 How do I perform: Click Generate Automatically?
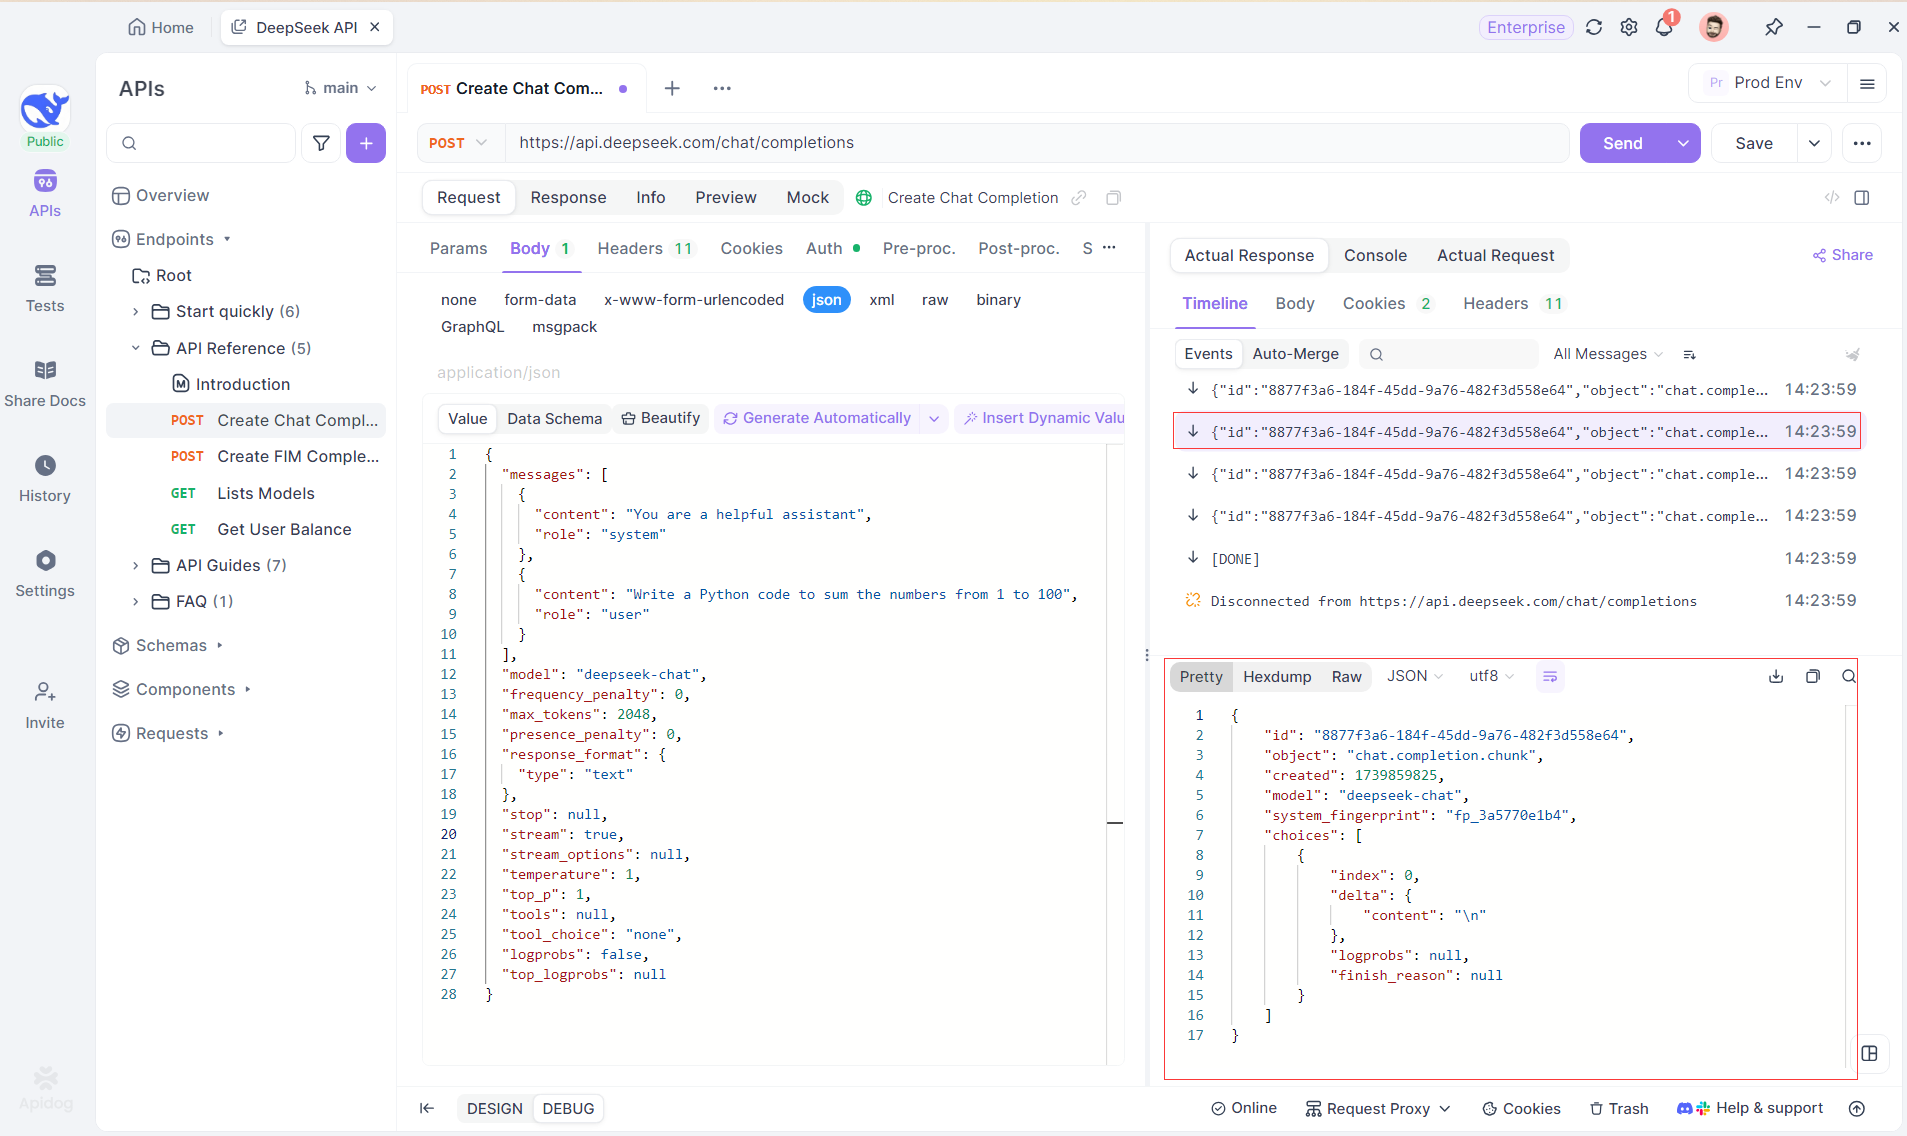click(817, 418)
